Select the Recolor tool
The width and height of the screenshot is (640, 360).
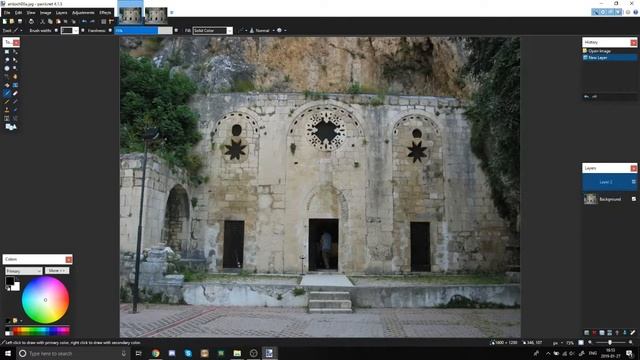coord(15,110)
